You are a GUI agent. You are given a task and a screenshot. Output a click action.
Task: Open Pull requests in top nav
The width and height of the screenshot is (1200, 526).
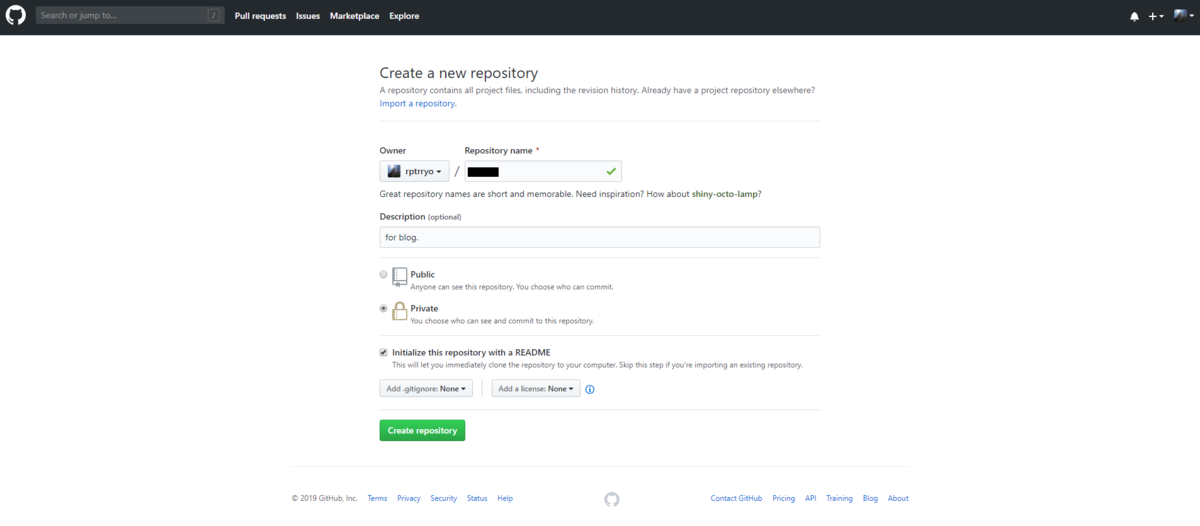pos(260,16)
